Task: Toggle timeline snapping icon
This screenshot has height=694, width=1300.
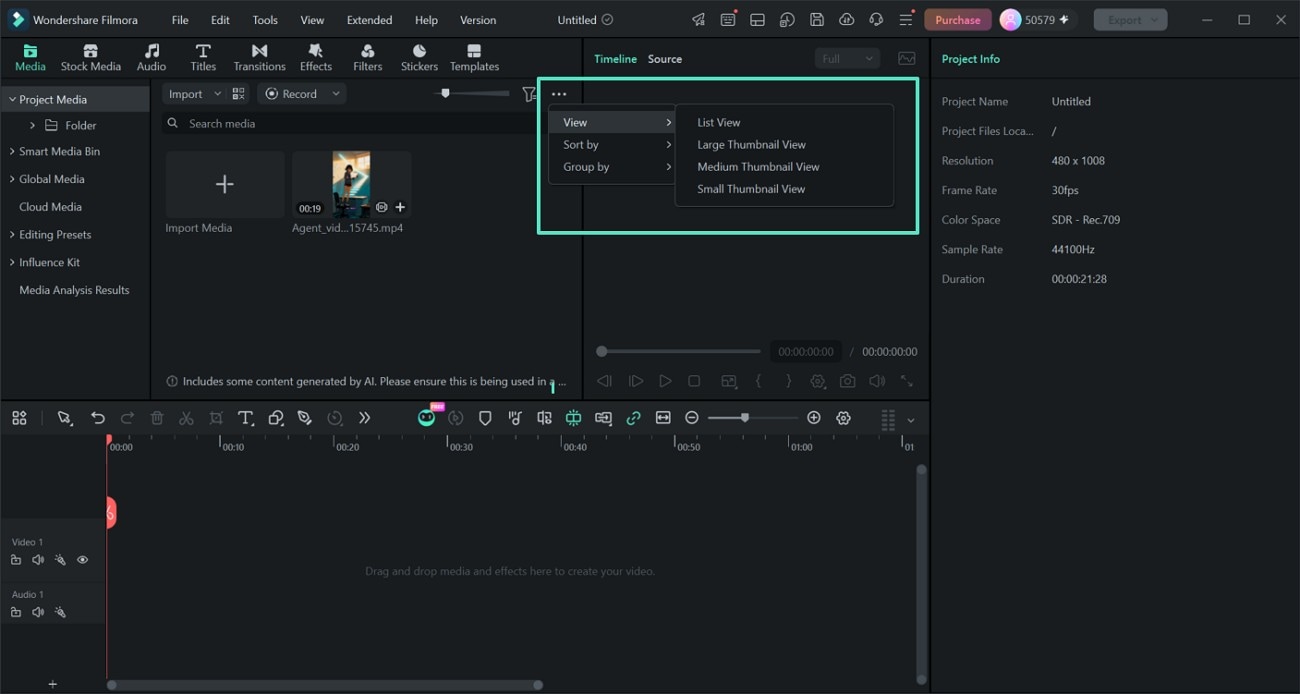Action: point(574,418)
